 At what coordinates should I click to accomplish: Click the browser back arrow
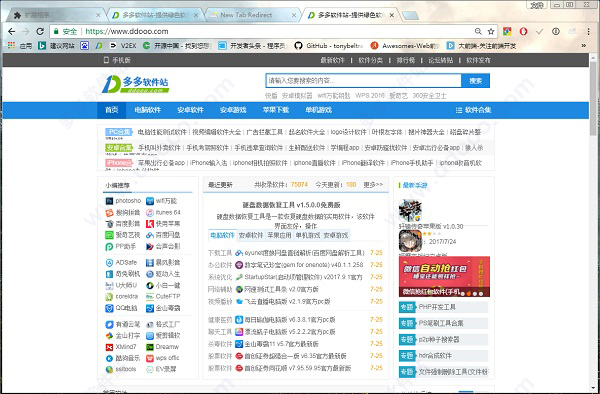point(11,31)
